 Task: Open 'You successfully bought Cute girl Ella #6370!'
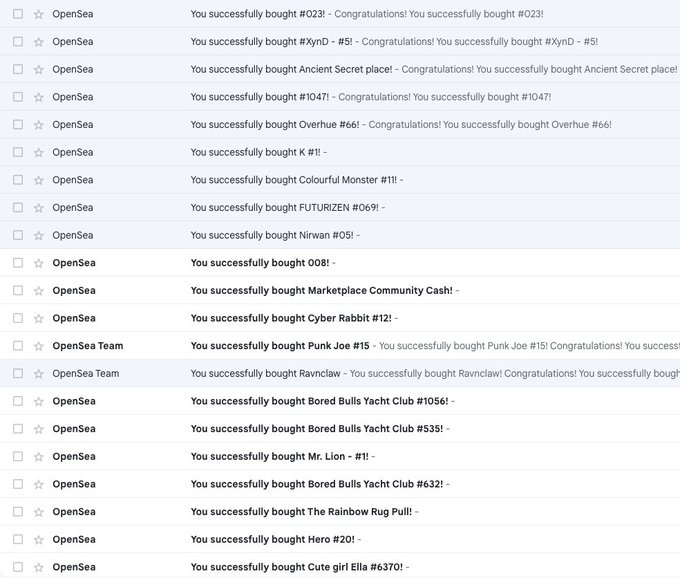pyautogui.click(x=297, y=567)
